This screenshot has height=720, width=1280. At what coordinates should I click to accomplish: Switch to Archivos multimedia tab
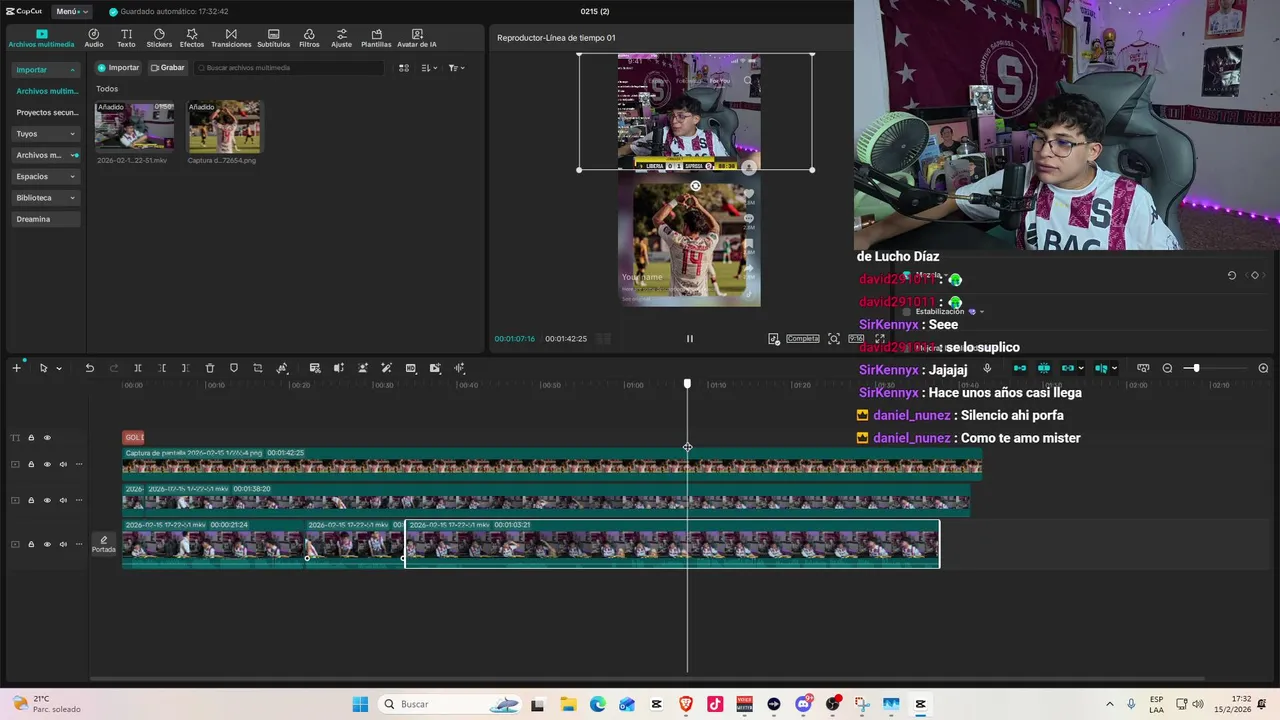point(41,38)
